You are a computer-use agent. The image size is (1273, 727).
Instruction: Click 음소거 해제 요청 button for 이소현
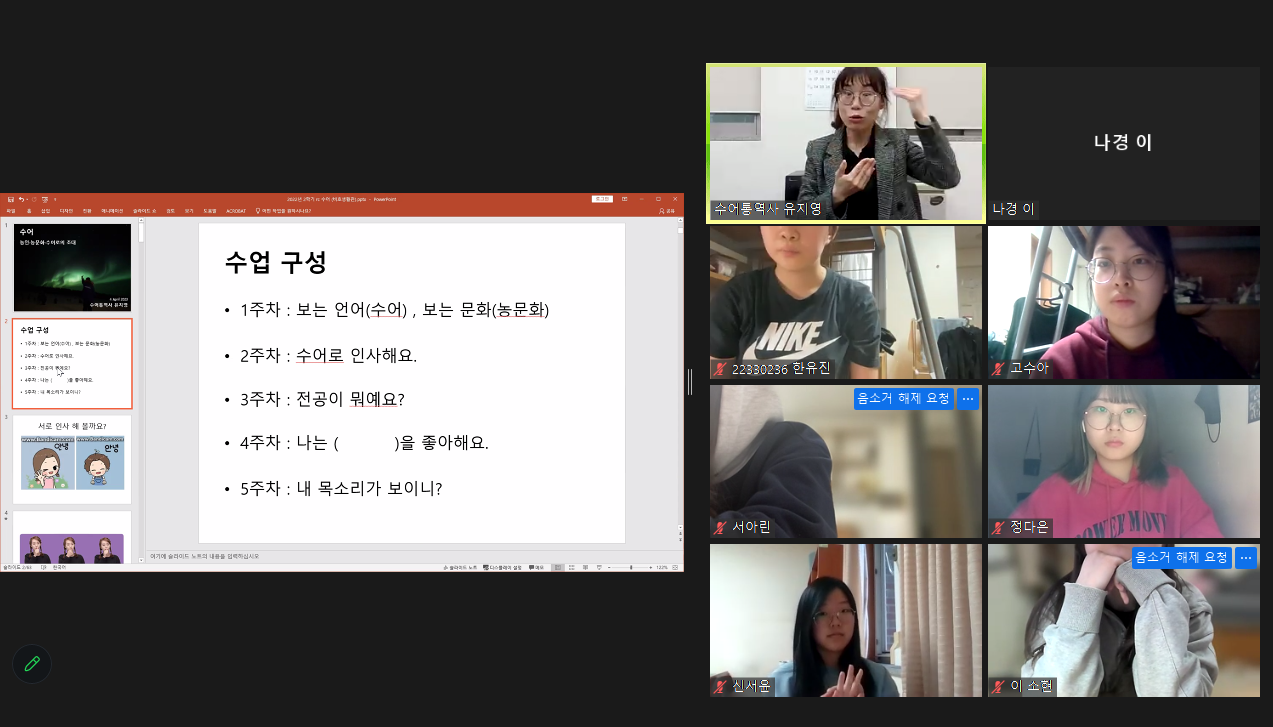[x=1181, y=558]
